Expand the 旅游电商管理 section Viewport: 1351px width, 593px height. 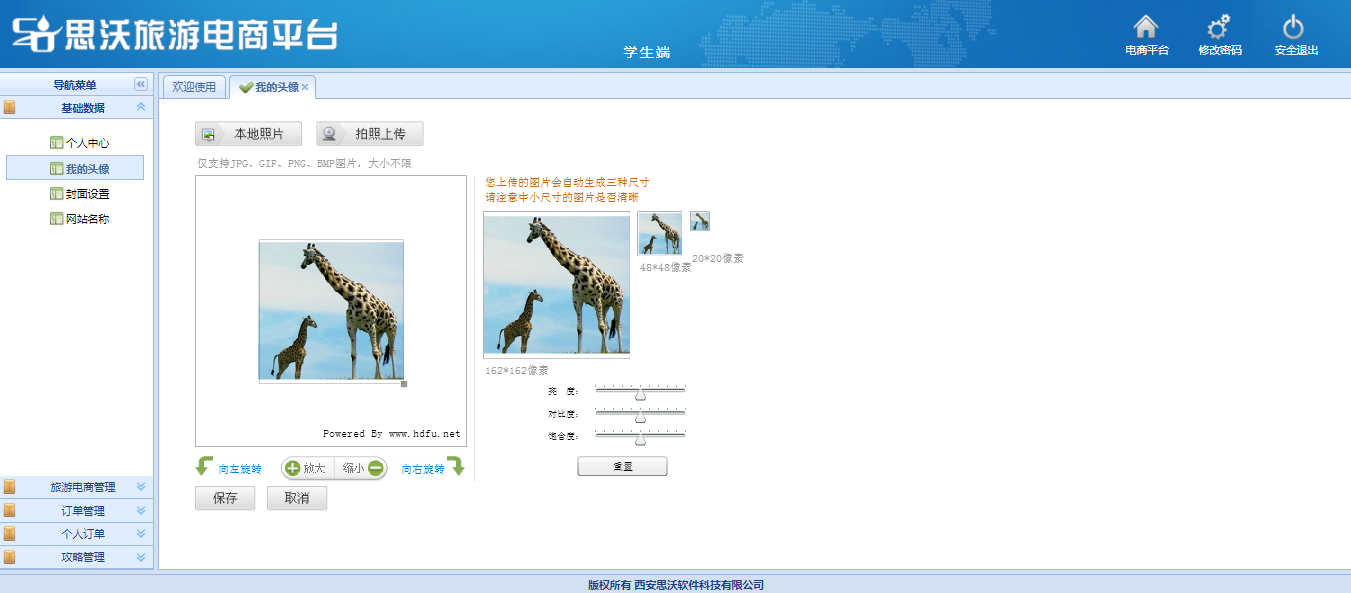(141, 487)
